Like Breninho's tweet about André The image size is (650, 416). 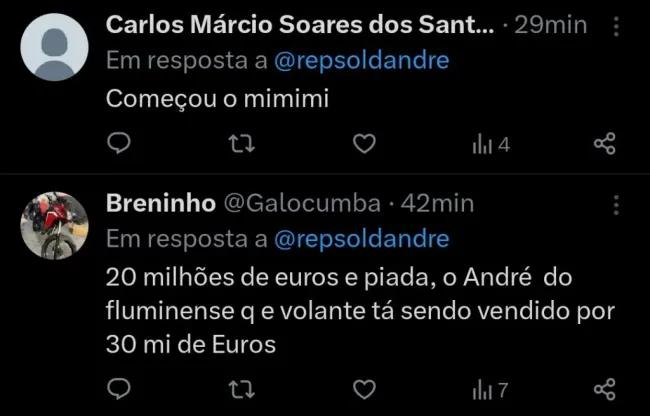click(365, 388)
